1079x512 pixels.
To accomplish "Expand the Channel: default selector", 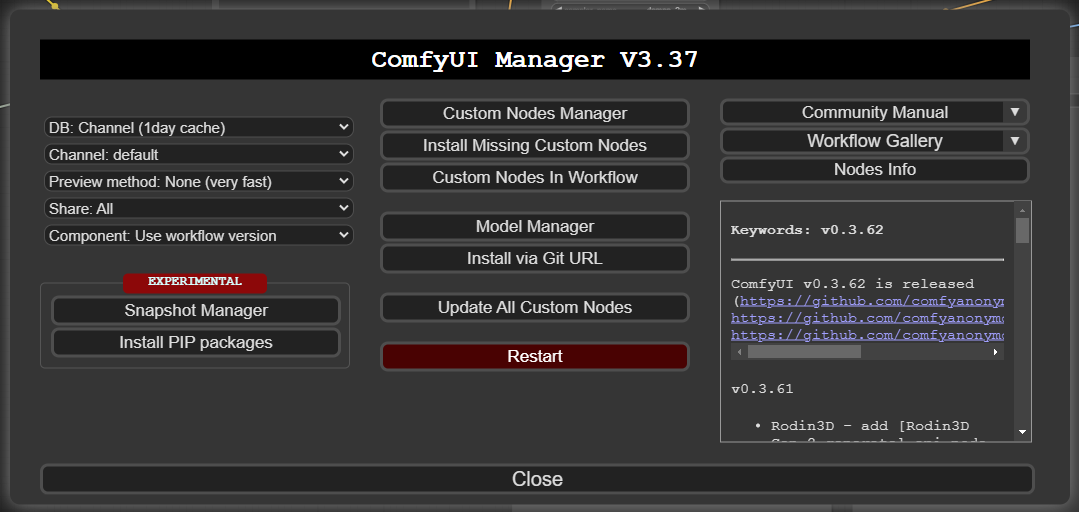I will coord(199,155).
